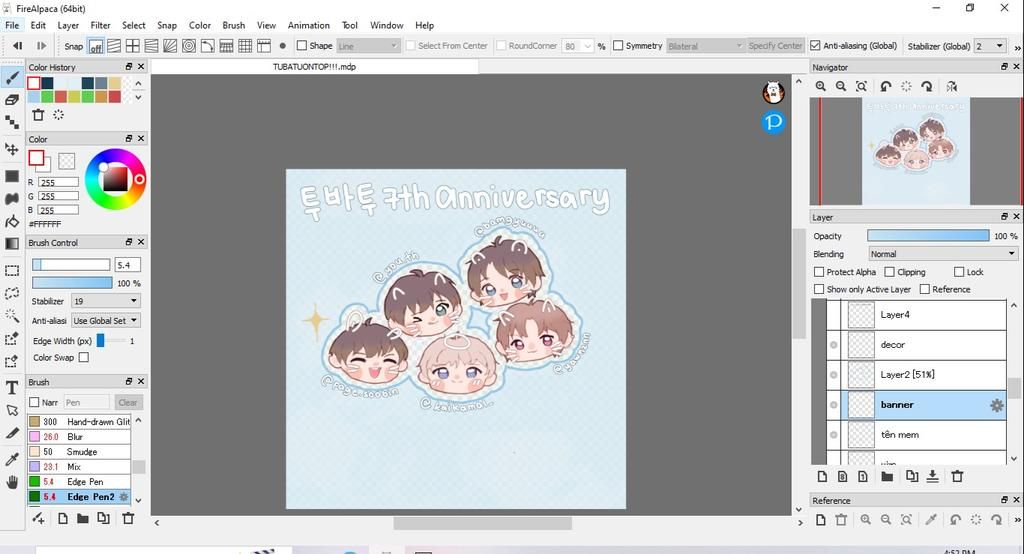
Task: Check Protect Alpha
Action: pos(819,272)
